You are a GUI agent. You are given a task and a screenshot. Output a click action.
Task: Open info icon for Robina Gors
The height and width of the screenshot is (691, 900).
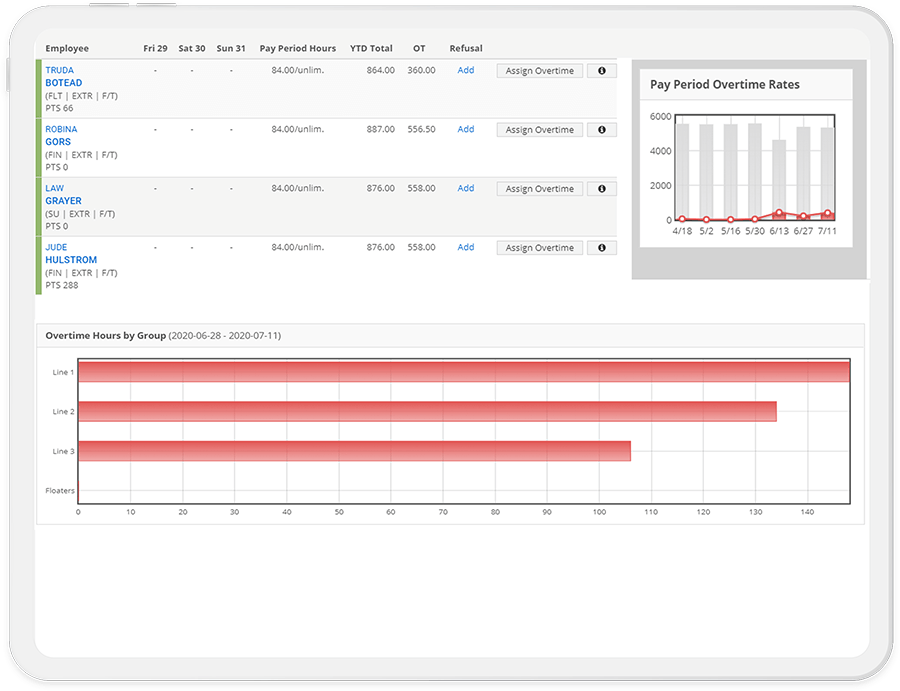(602, 130)
